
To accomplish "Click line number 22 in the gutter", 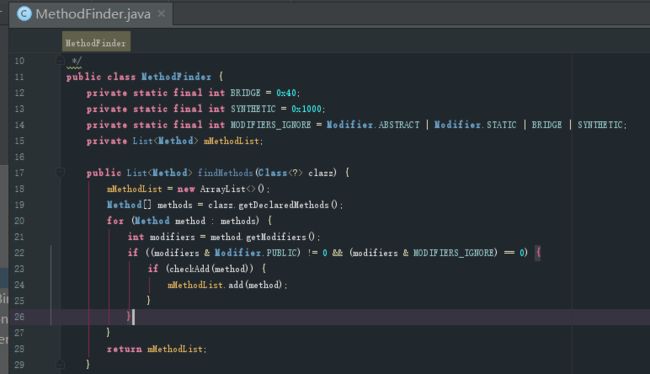I will 19,253.
